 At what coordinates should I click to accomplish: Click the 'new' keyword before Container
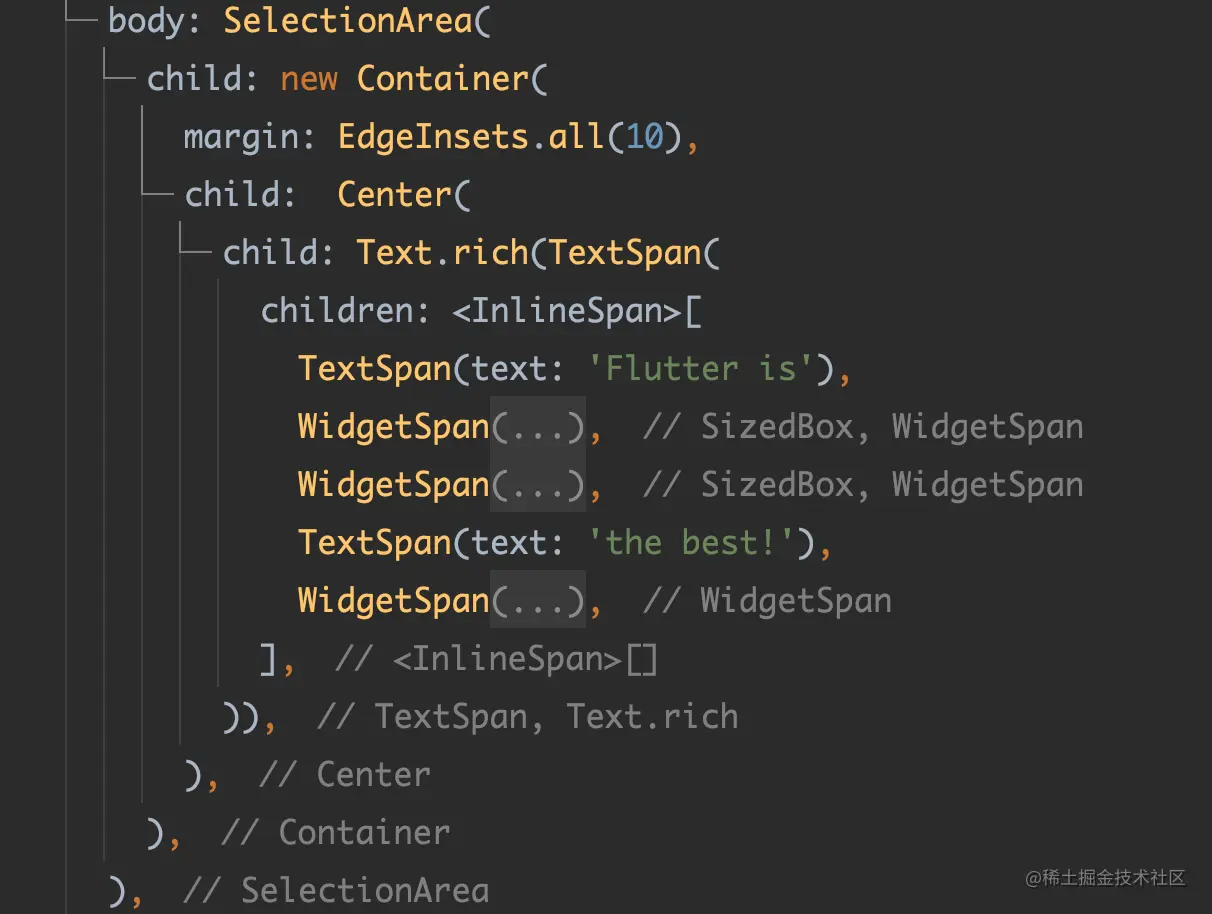coord(309,78)
